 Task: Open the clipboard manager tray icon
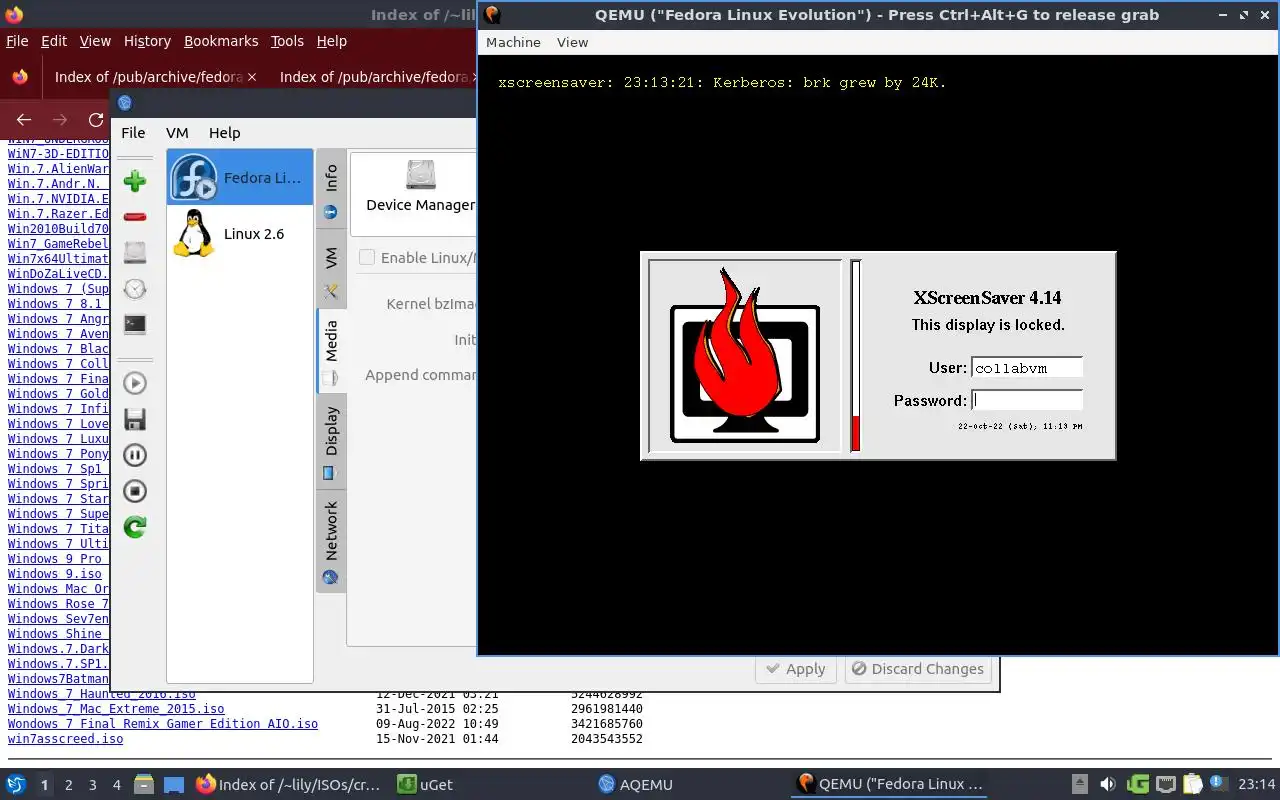pyautogui.click(x=1193, y=785)
